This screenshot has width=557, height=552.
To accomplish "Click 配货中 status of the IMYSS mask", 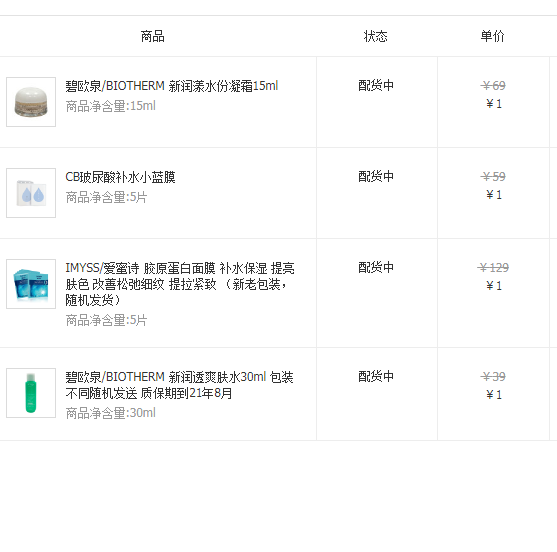I will (376, 267).
